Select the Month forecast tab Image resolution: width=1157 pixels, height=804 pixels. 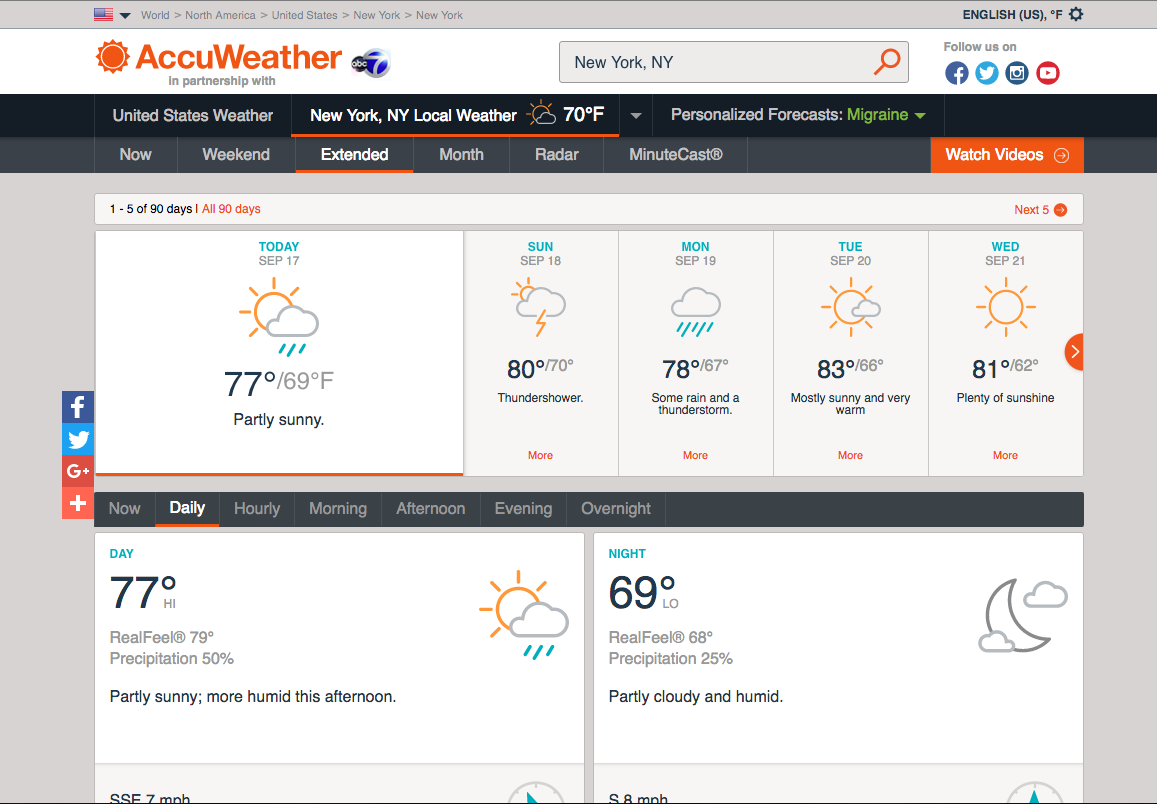(x=461, y=155)
